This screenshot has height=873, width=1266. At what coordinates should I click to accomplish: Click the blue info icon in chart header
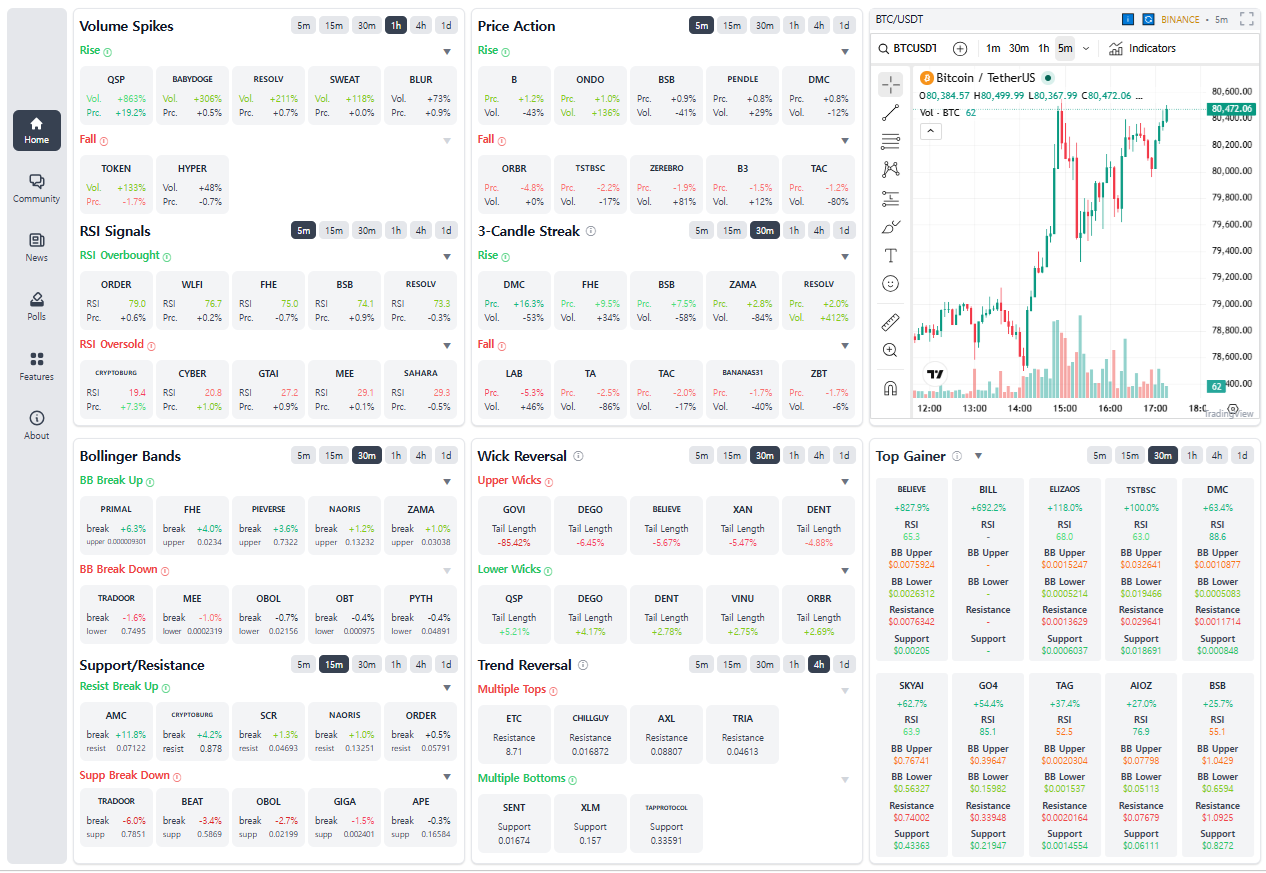tap(1127, 19)
